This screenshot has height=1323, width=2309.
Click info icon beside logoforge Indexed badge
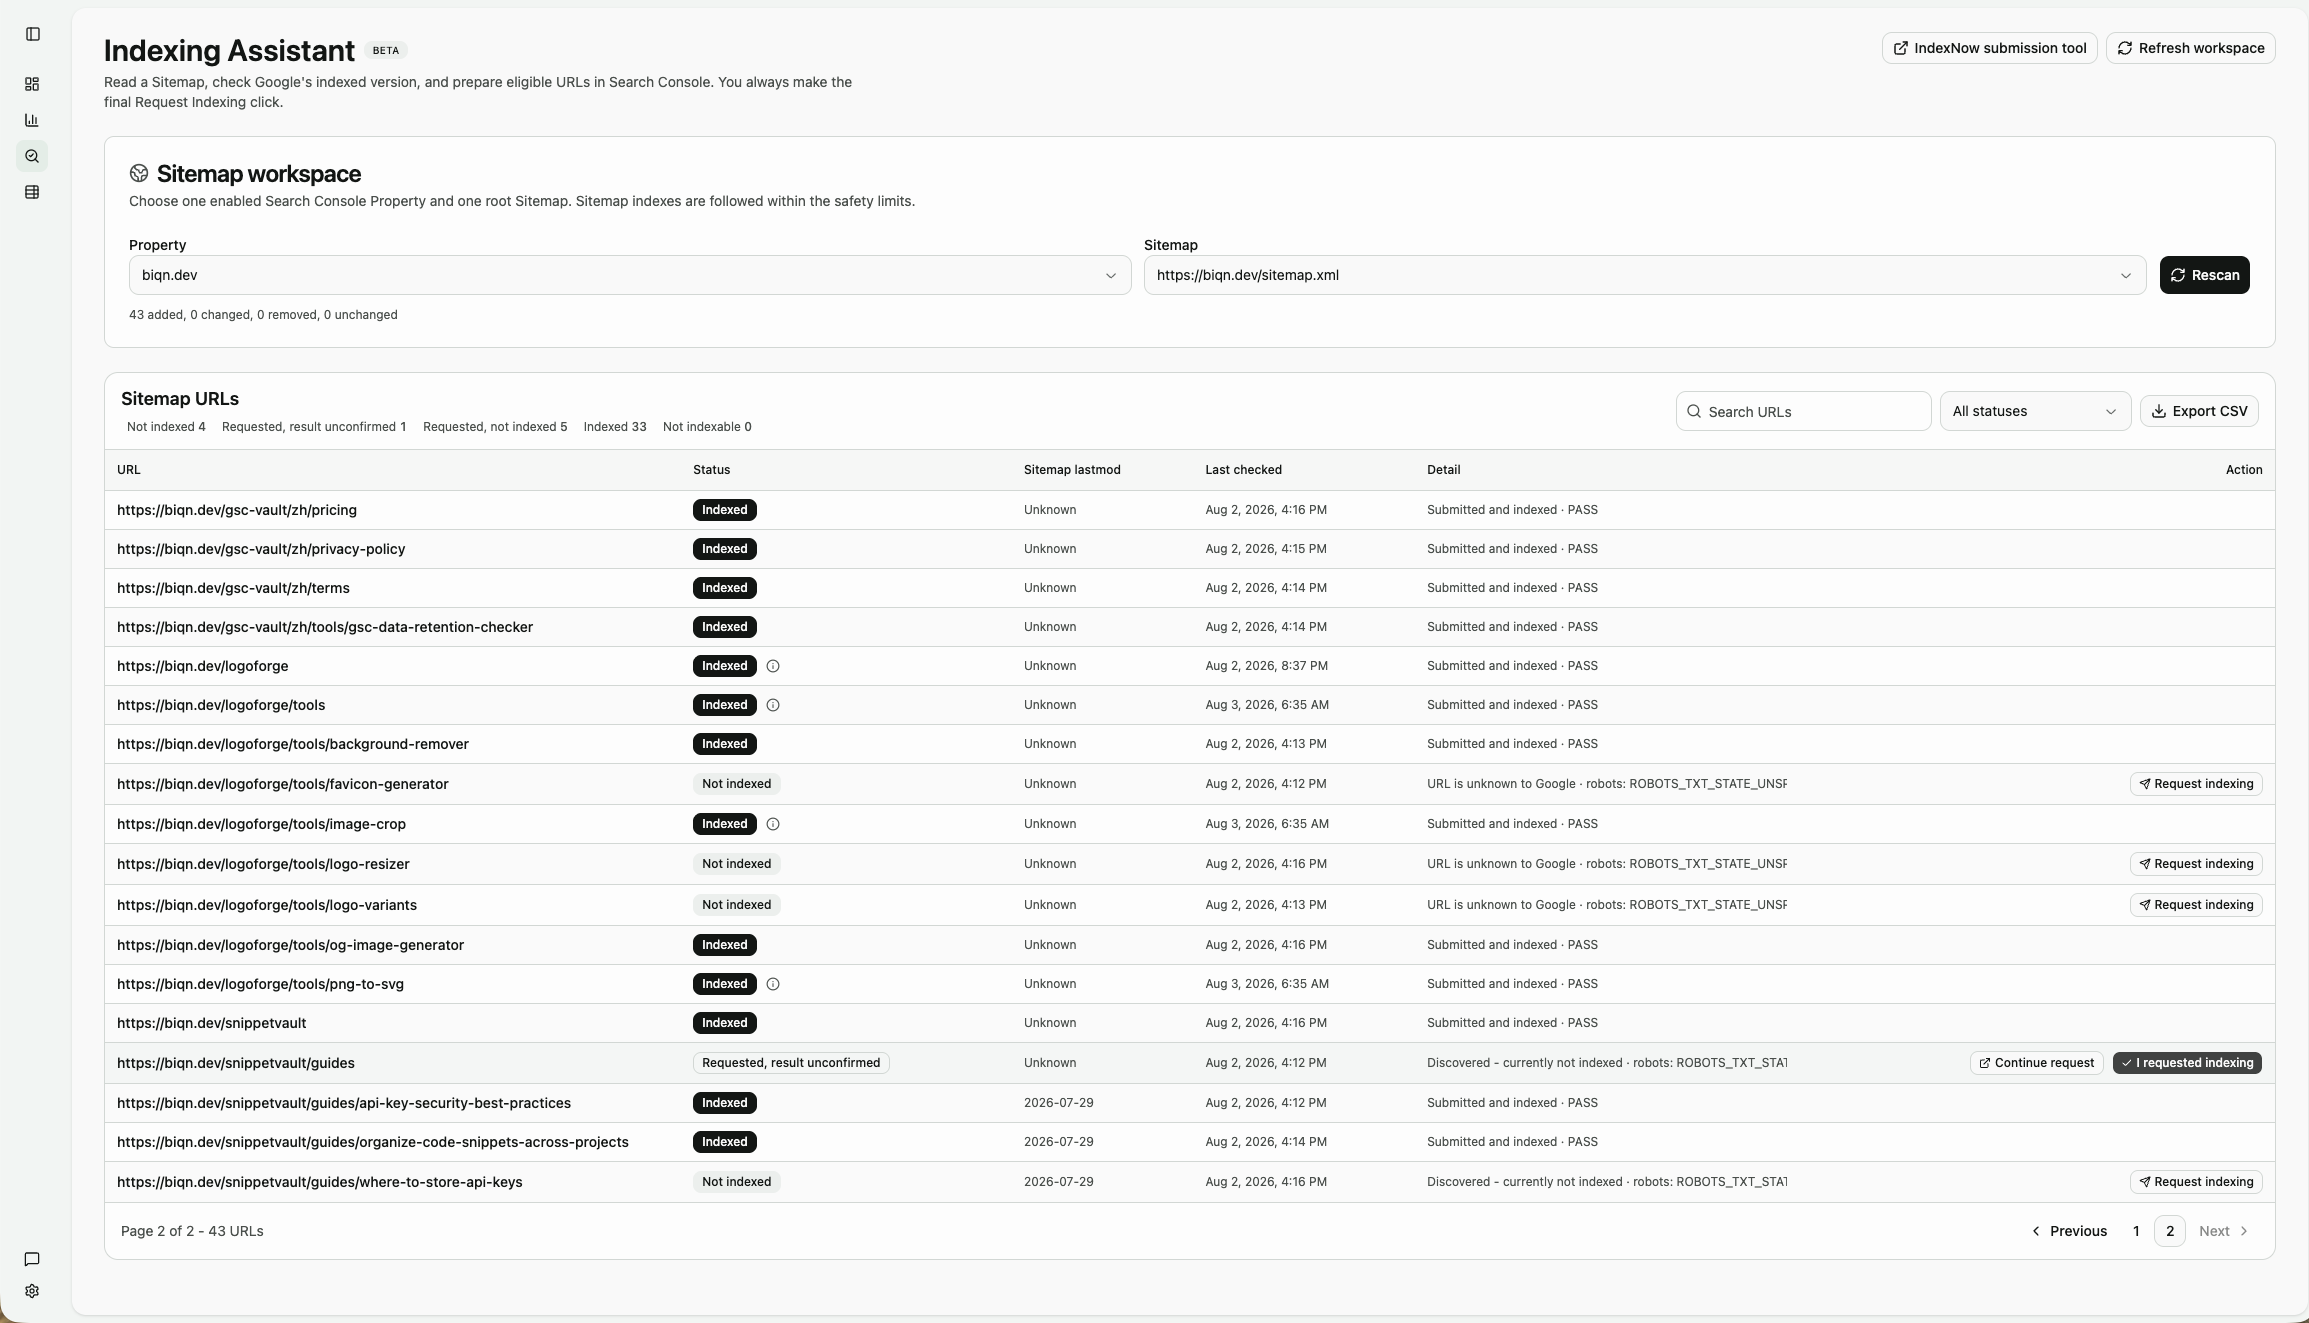tap(773, 666)
